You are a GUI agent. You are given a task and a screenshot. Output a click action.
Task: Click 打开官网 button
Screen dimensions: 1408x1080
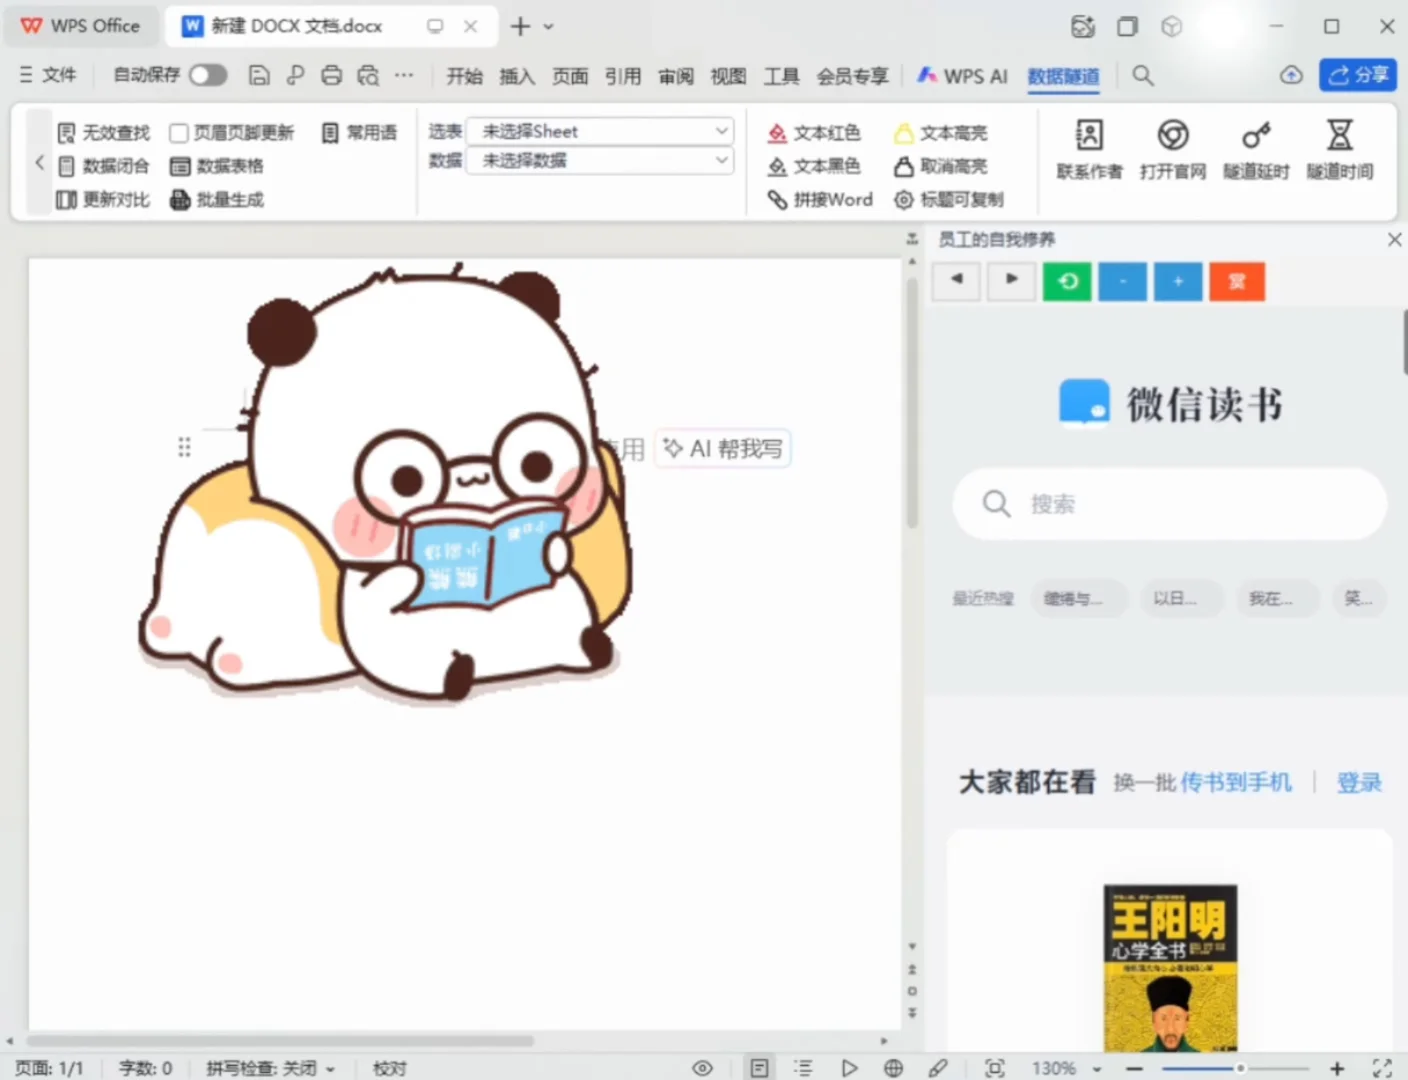point(1173,150)
